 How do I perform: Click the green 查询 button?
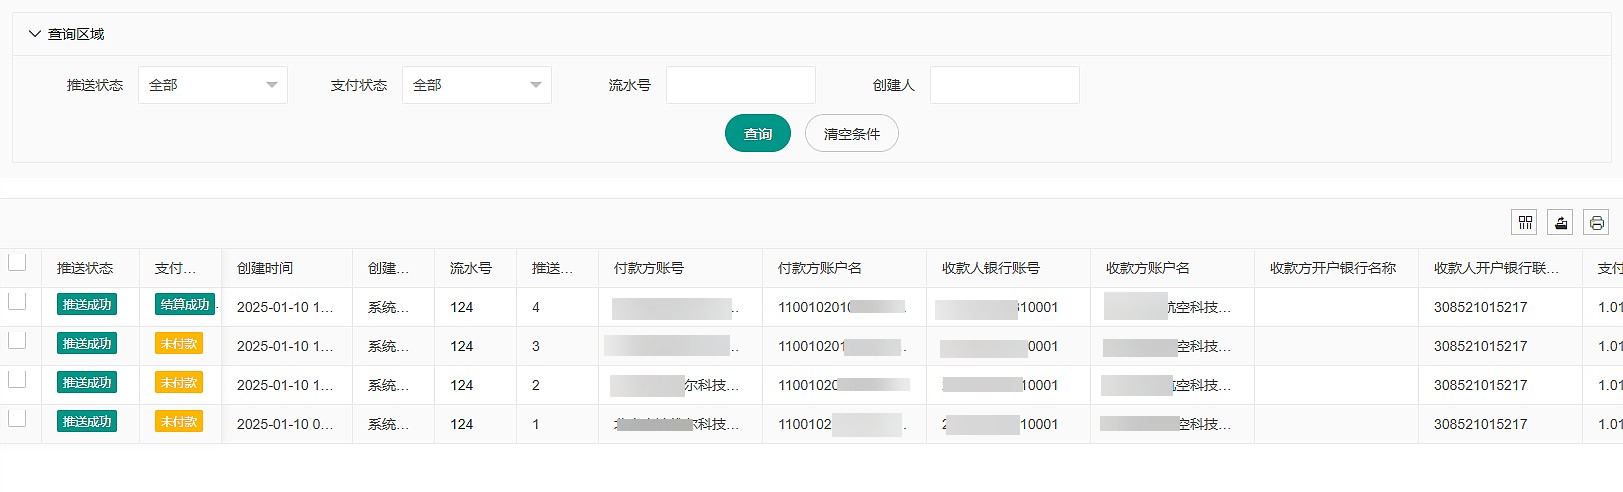757,134
